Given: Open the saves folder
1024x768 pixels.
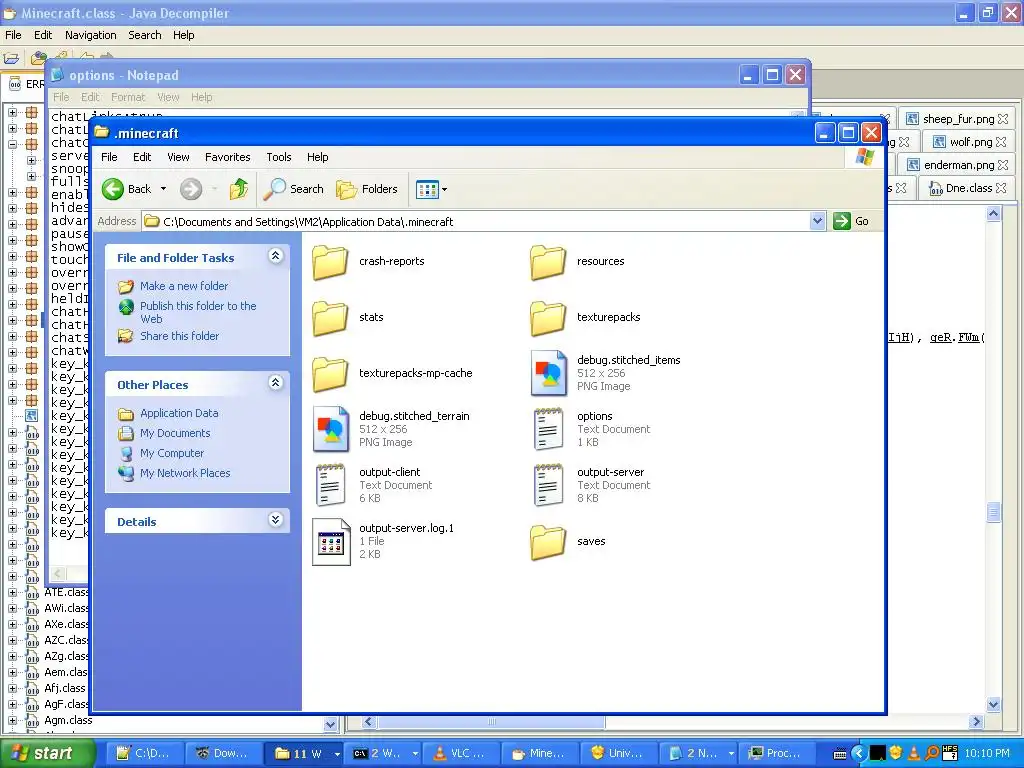Looking at the screenshot, I should pyautogui.click(x=569, y=541).
